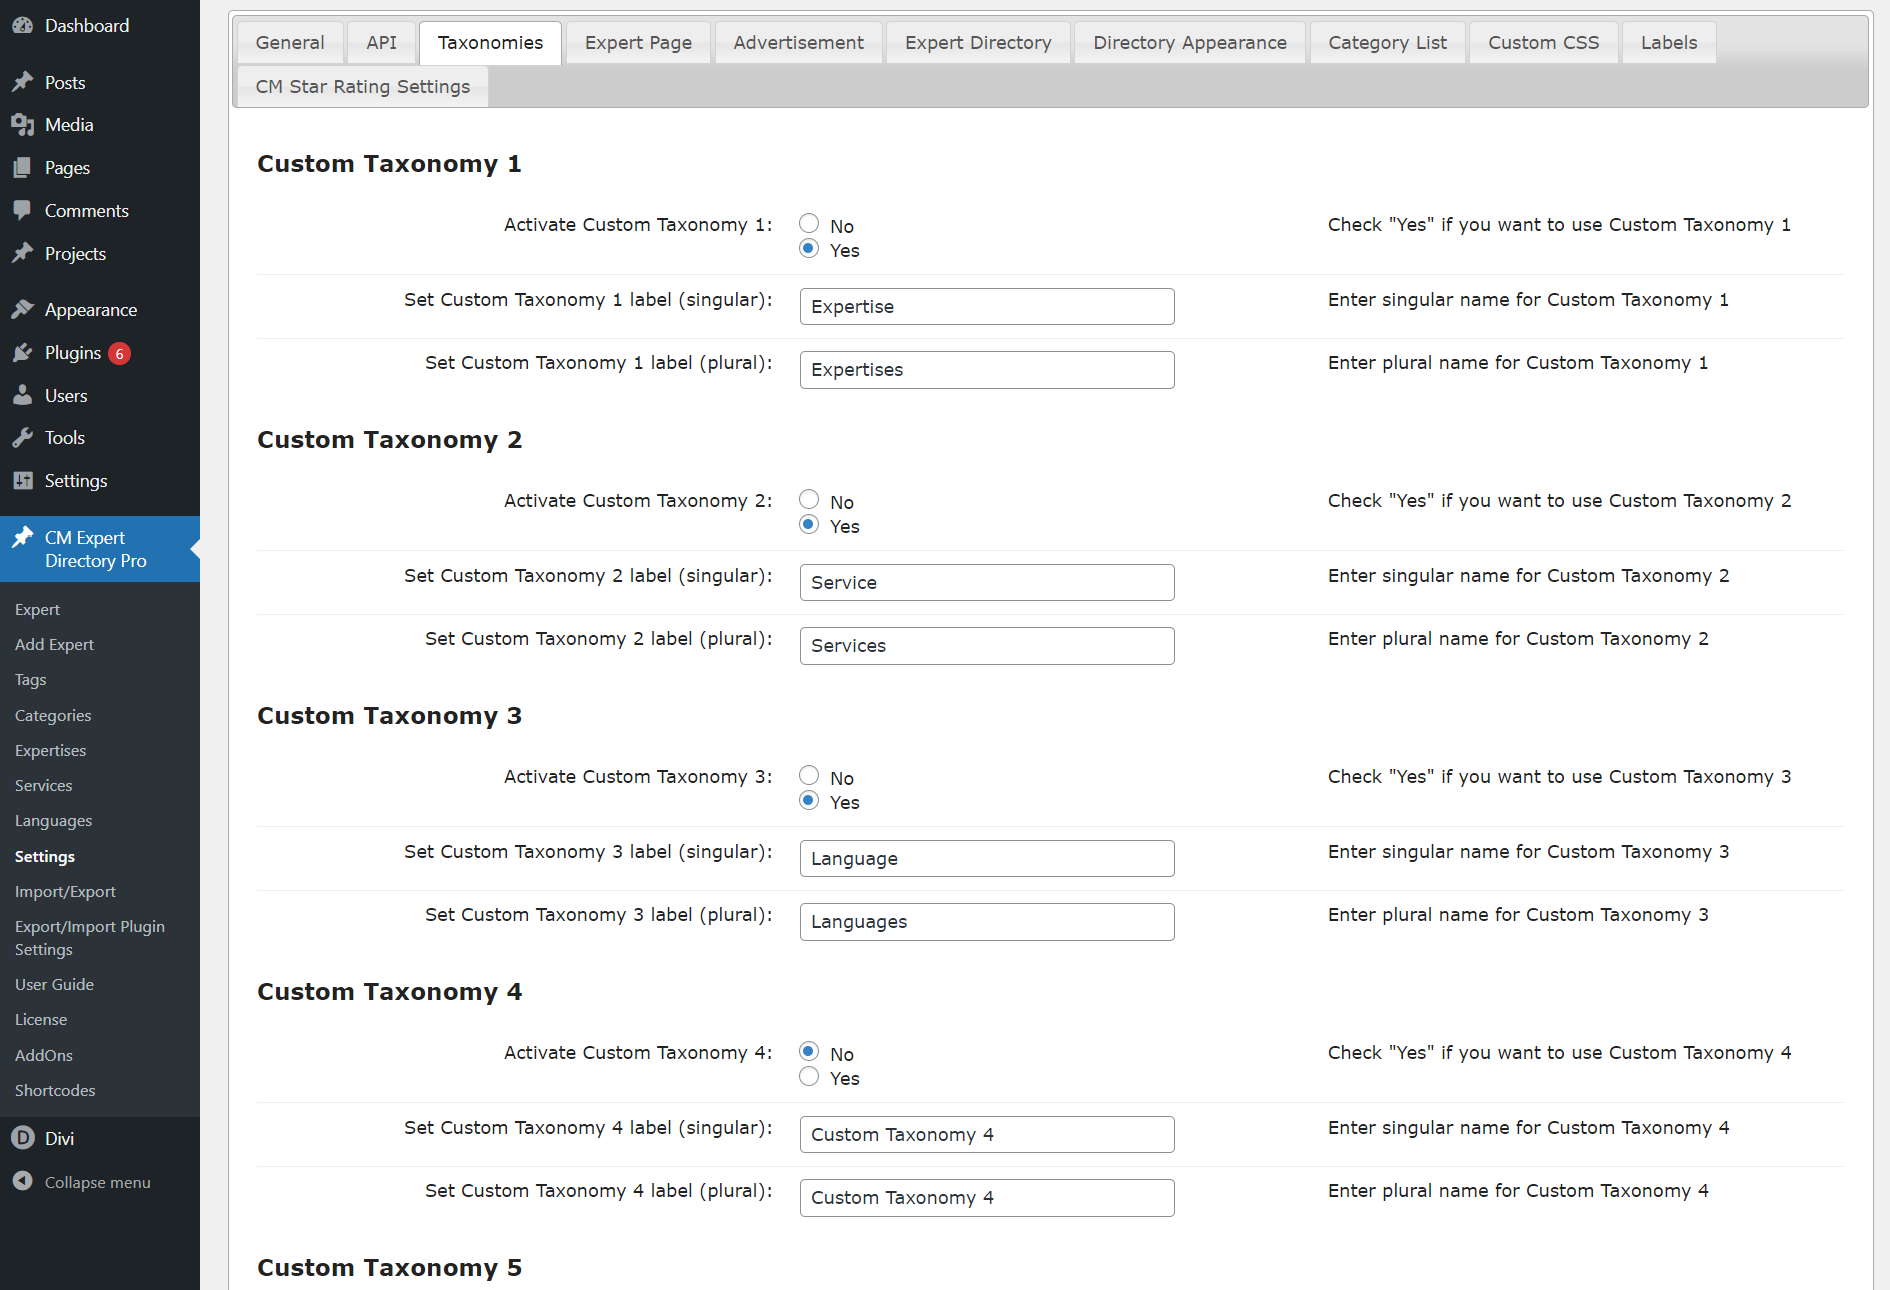This screenshot has height=1290, width=1890.
Task: Click the Posts pushpin icon
Action: pos(22,83)
